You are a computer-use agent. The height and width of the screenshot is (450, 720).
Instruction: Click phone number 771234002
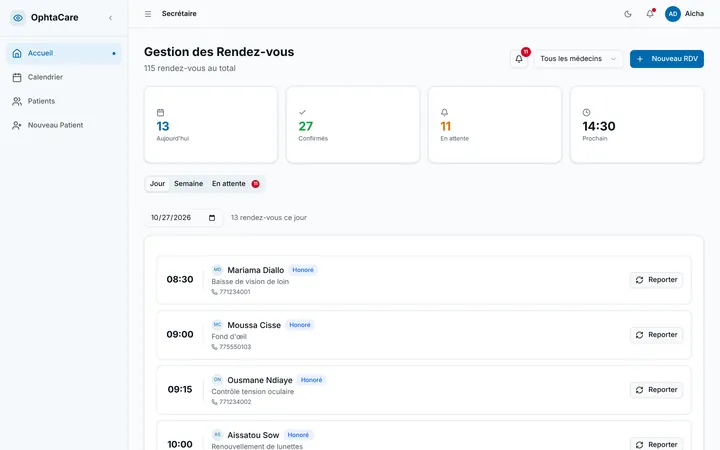click(x=235, y=402)
